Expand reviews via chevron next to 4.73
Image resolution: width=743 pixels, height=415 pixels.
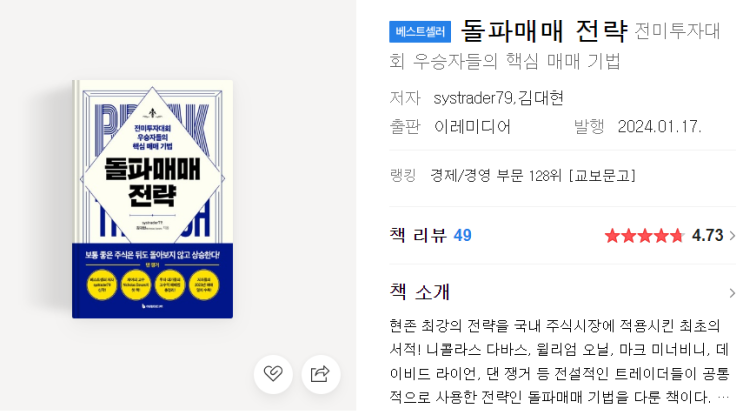[732, 235]
